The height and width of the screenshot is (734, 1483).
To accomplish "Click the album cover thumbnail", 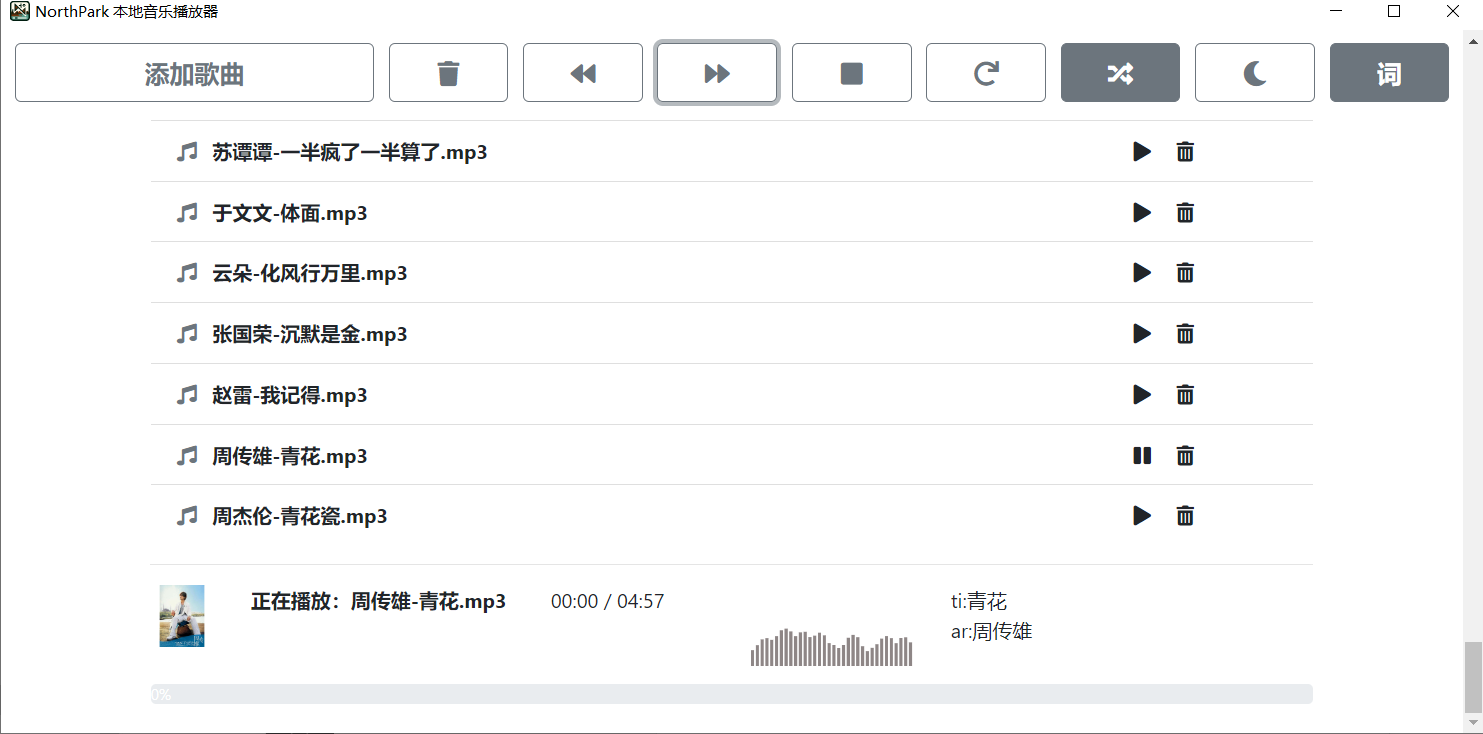I will (x=181, y=616).
